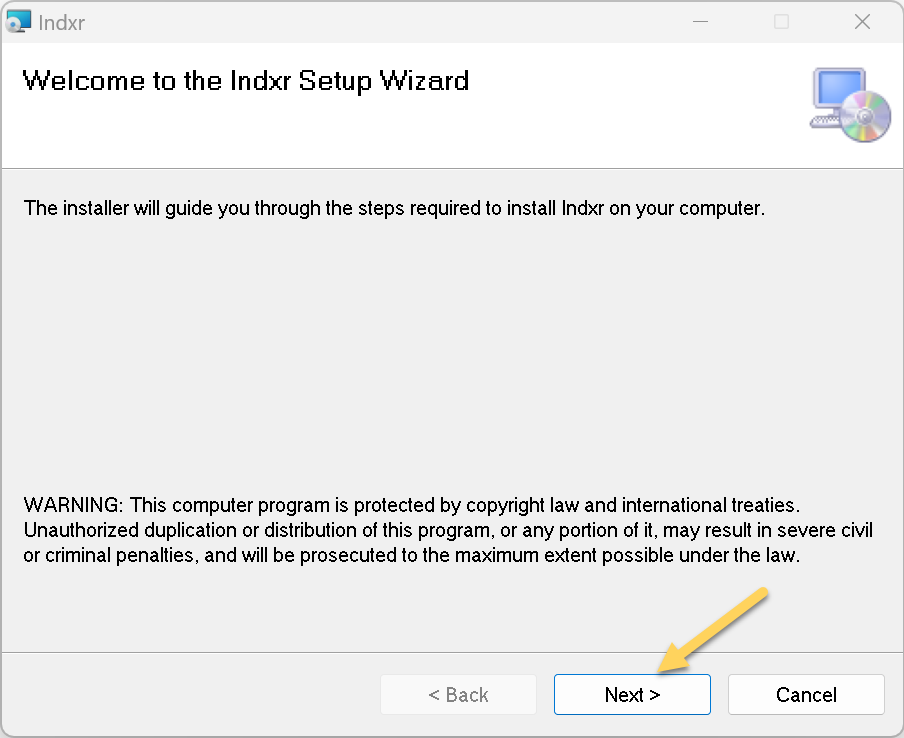Click the keyboard in the setup graphic
The height and width of the screenshot is (738, 904).
point(824,121)
